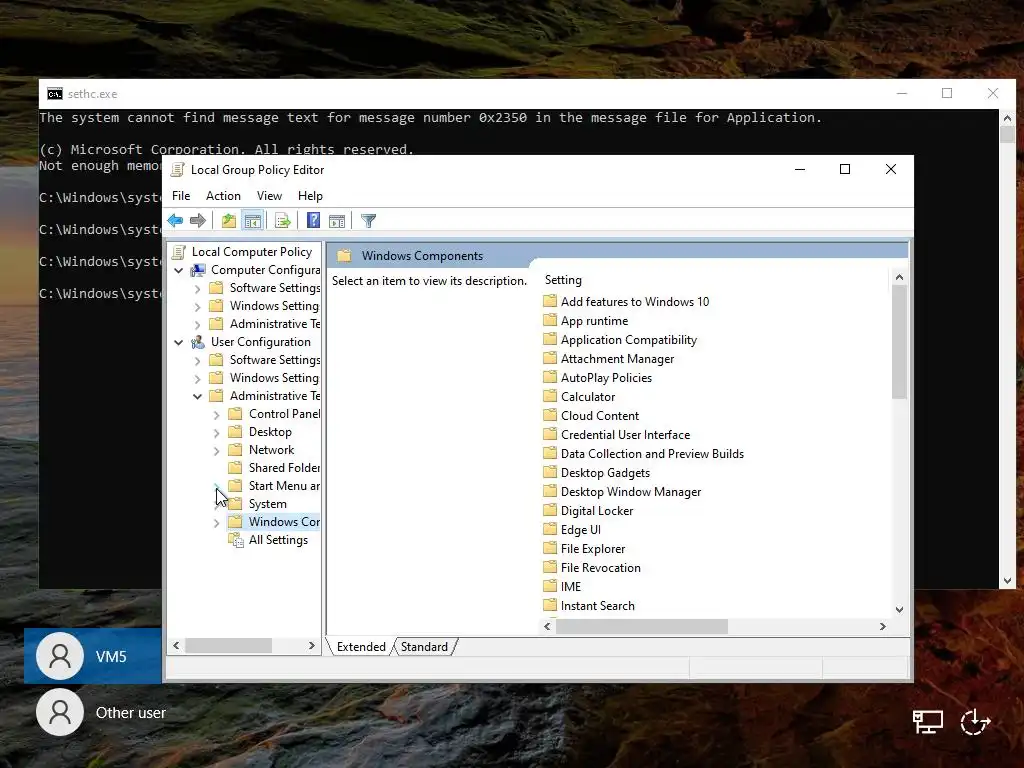Click the network sign-in icon on lock screen

point(928,722)
